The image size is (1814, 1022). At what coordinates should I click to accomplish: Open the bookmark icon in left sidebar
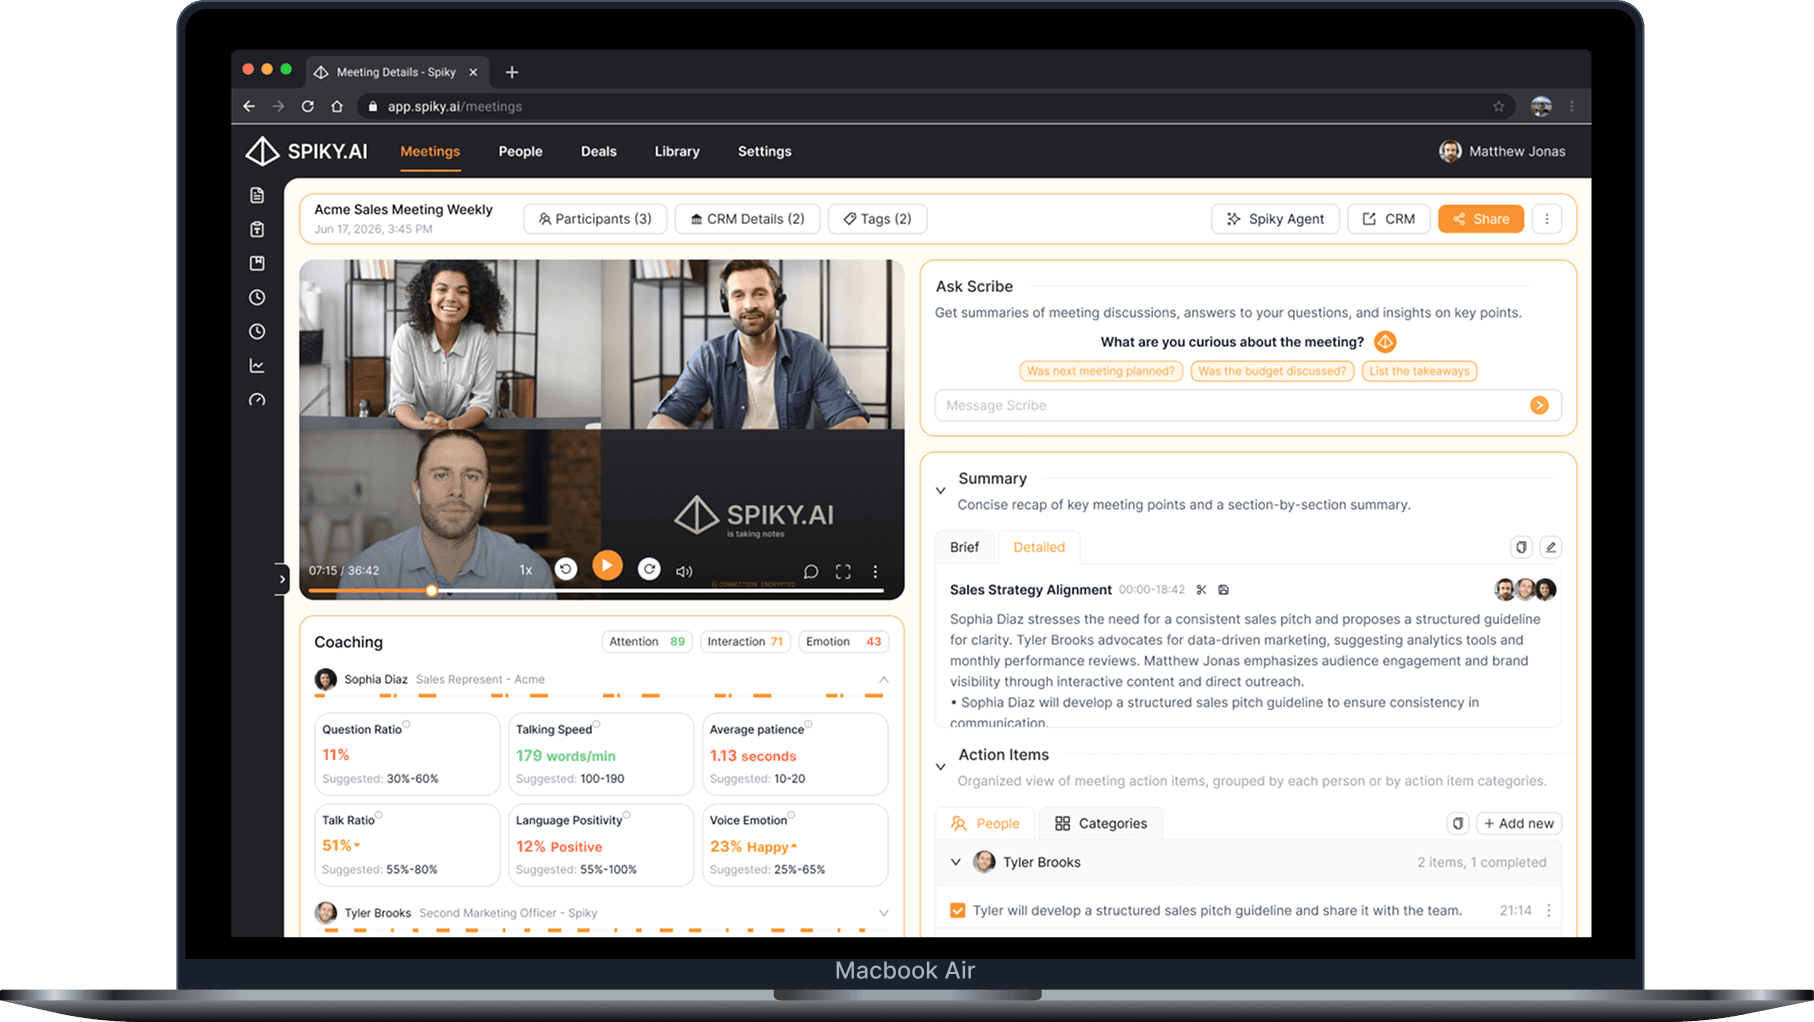pyautogui.click(x=257, y=263)
